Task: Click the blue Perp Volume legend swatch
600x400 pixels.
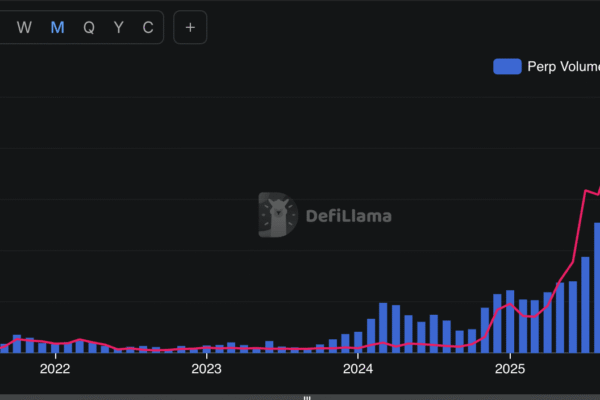Action: pyautogui.click(x=507, y=66)
